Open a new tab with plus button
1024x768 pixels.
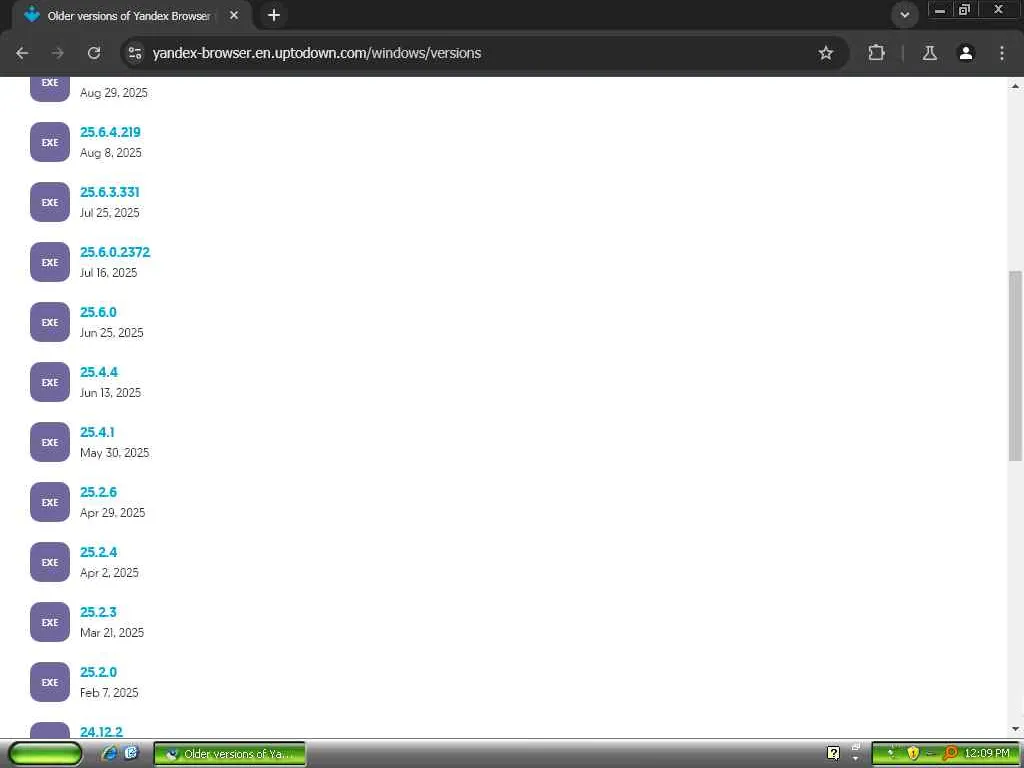[x=274, y=15]
